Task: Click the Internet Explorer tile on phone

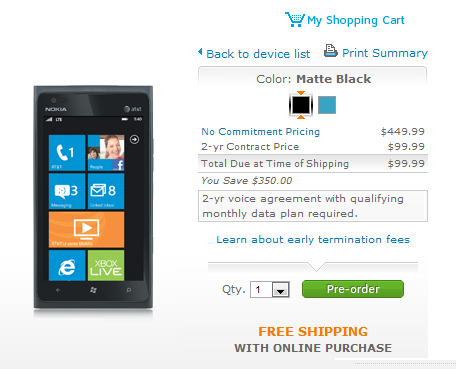Action: (x=67, y=265)
